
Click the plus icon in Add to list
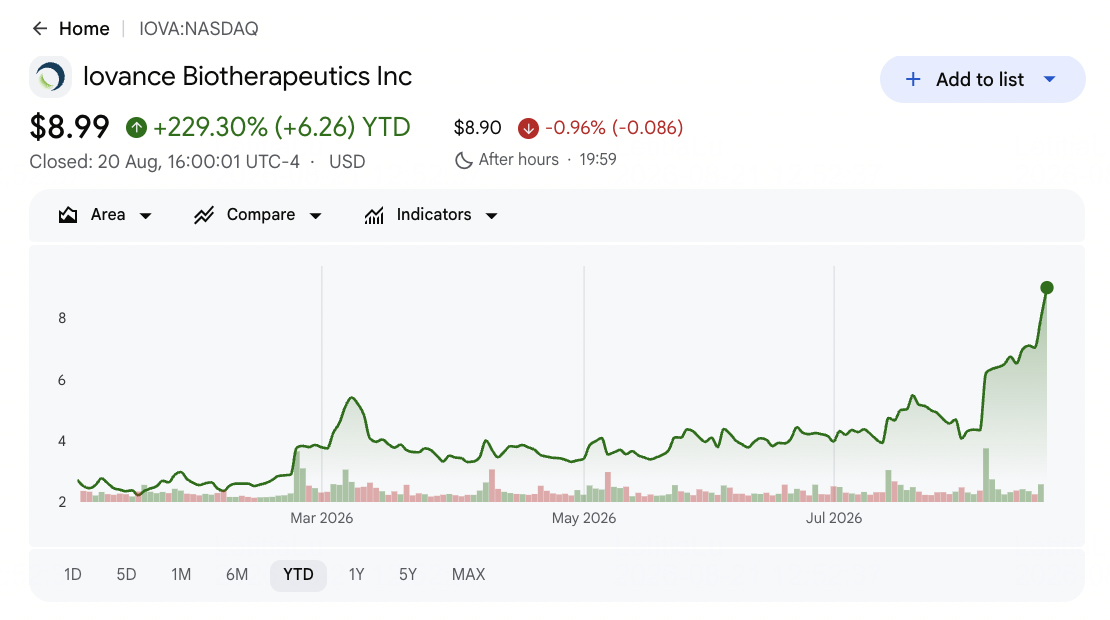(x=913, y=79)
